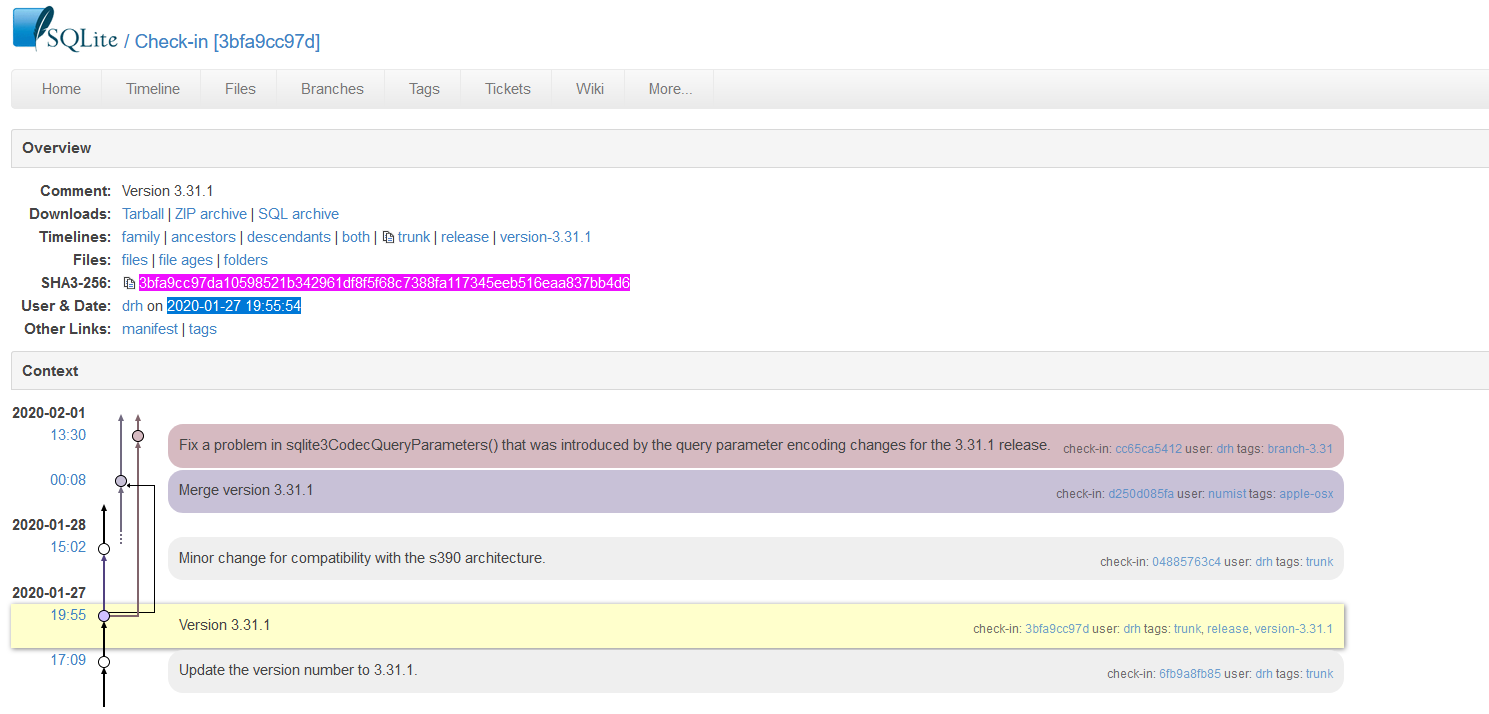Click the copy icon before trunk timeline link
The width and height of the screenshot is (1489, 714).
coord(388,238)
